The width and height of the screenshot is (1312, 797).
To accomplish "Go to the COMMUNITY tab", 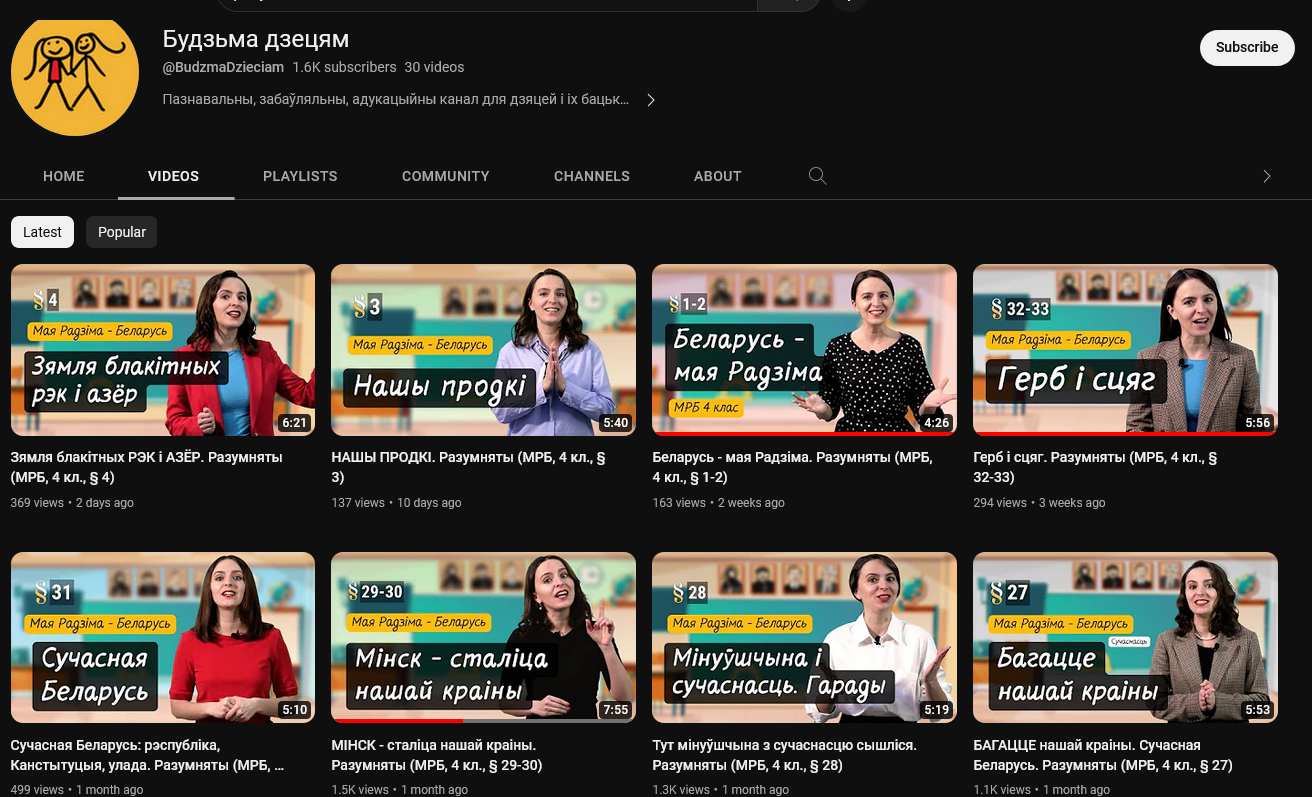I will (446, 176).
